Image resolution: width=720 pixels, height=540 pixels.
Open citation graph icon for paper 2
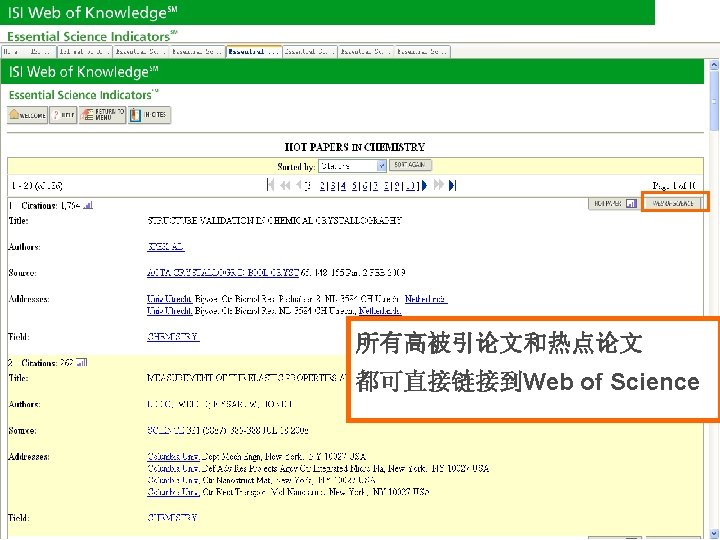[82, 362]
